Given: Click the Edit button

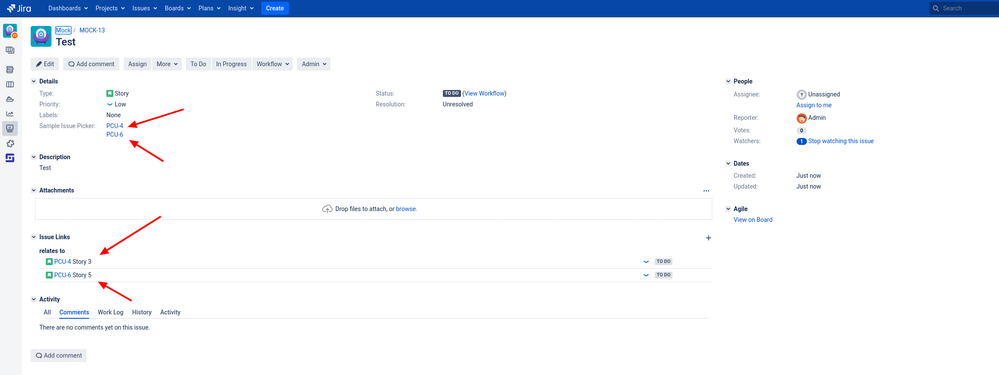Looking at the screenshot, I should click(x=45, y=64).
